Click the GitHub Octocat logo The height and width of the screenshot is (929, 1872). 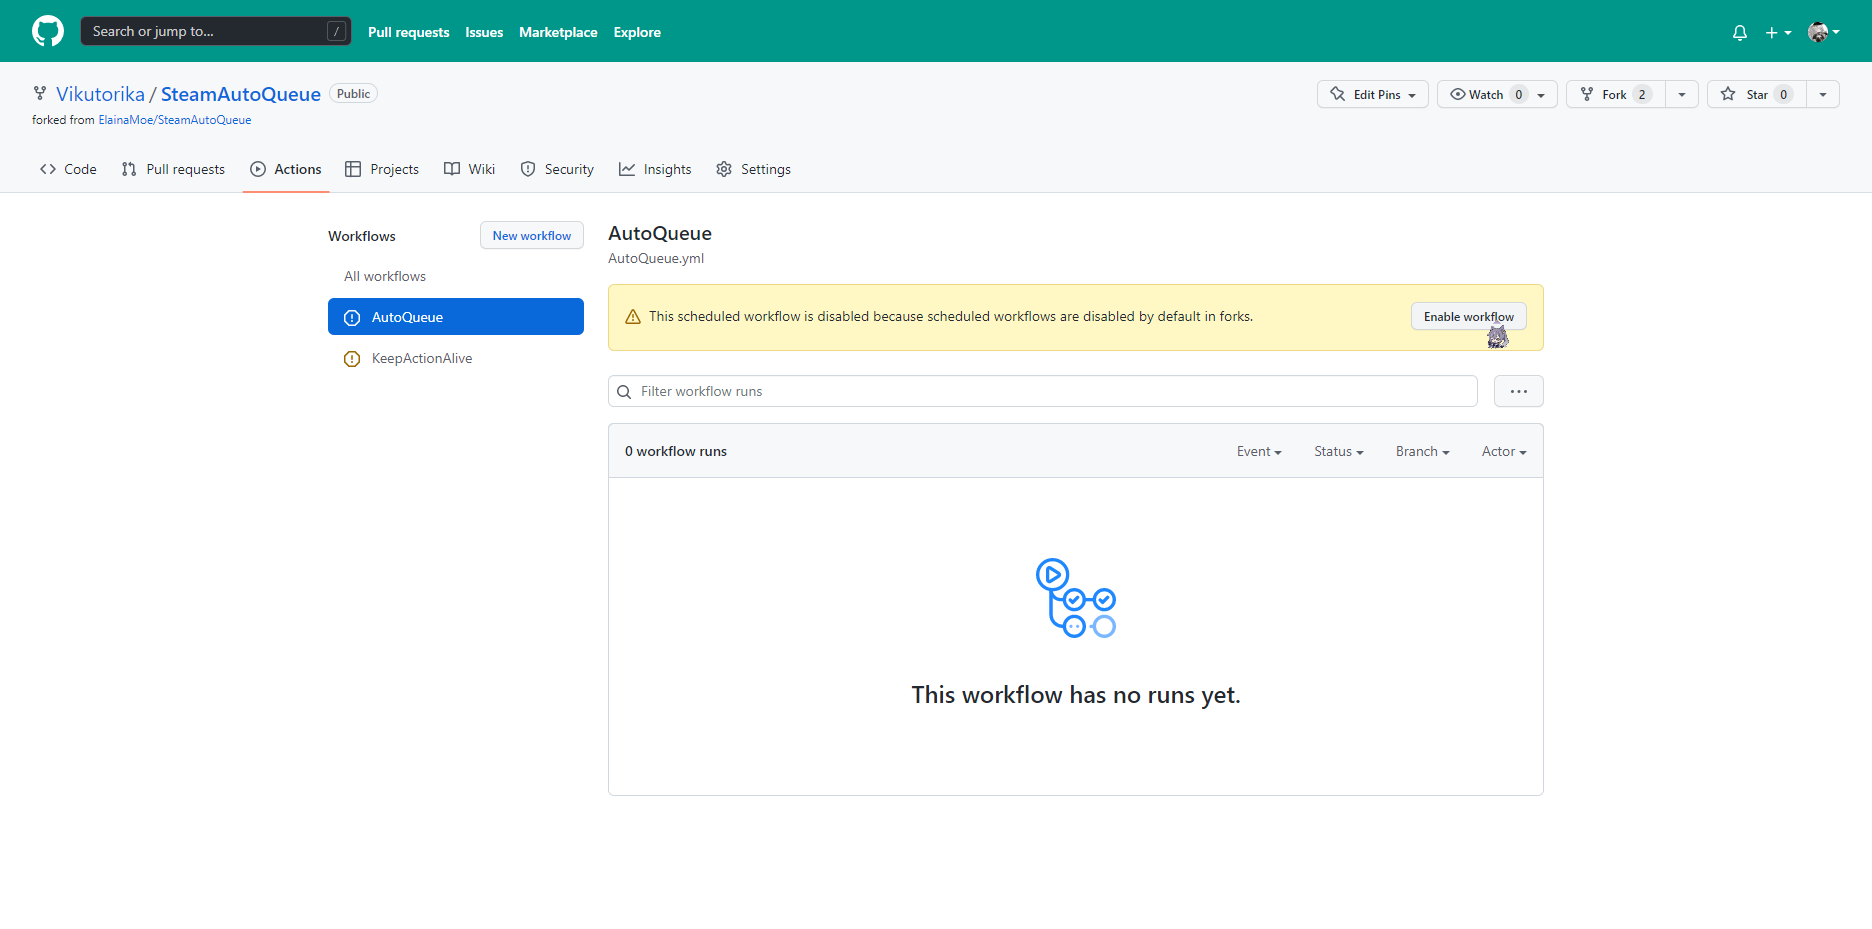48,31
